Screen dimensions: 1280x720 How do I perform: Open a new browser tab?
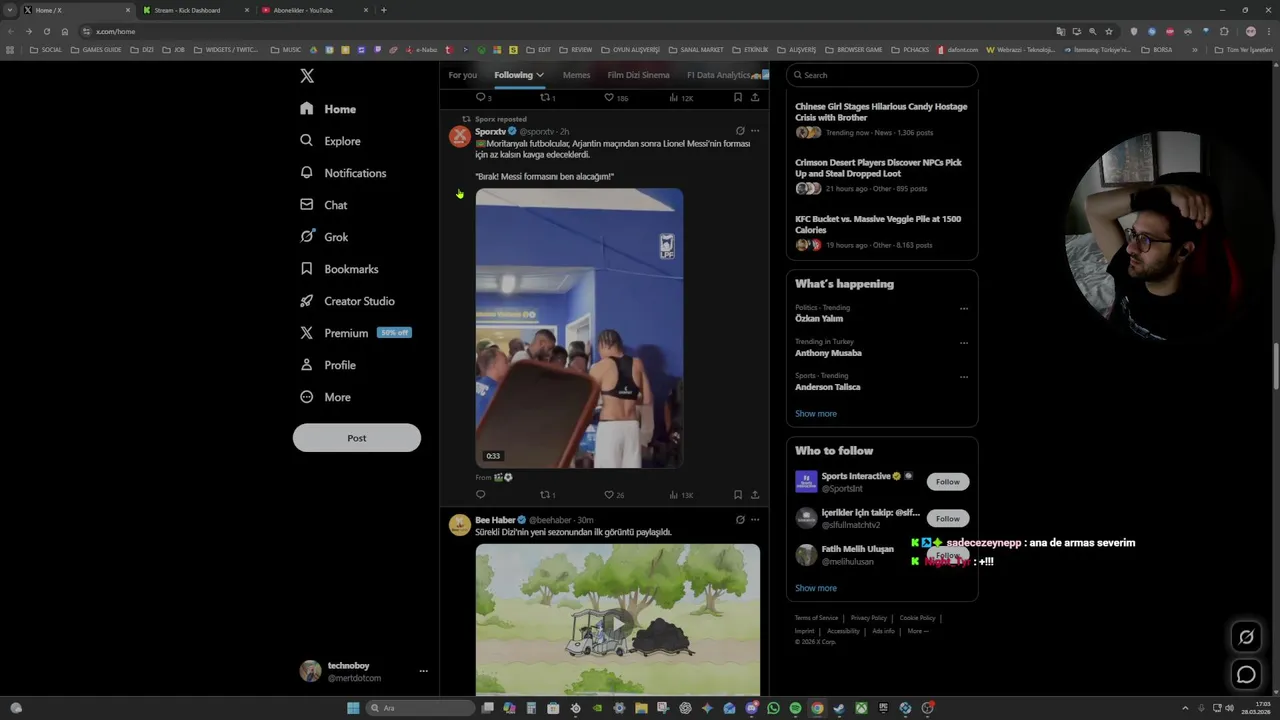384,10
